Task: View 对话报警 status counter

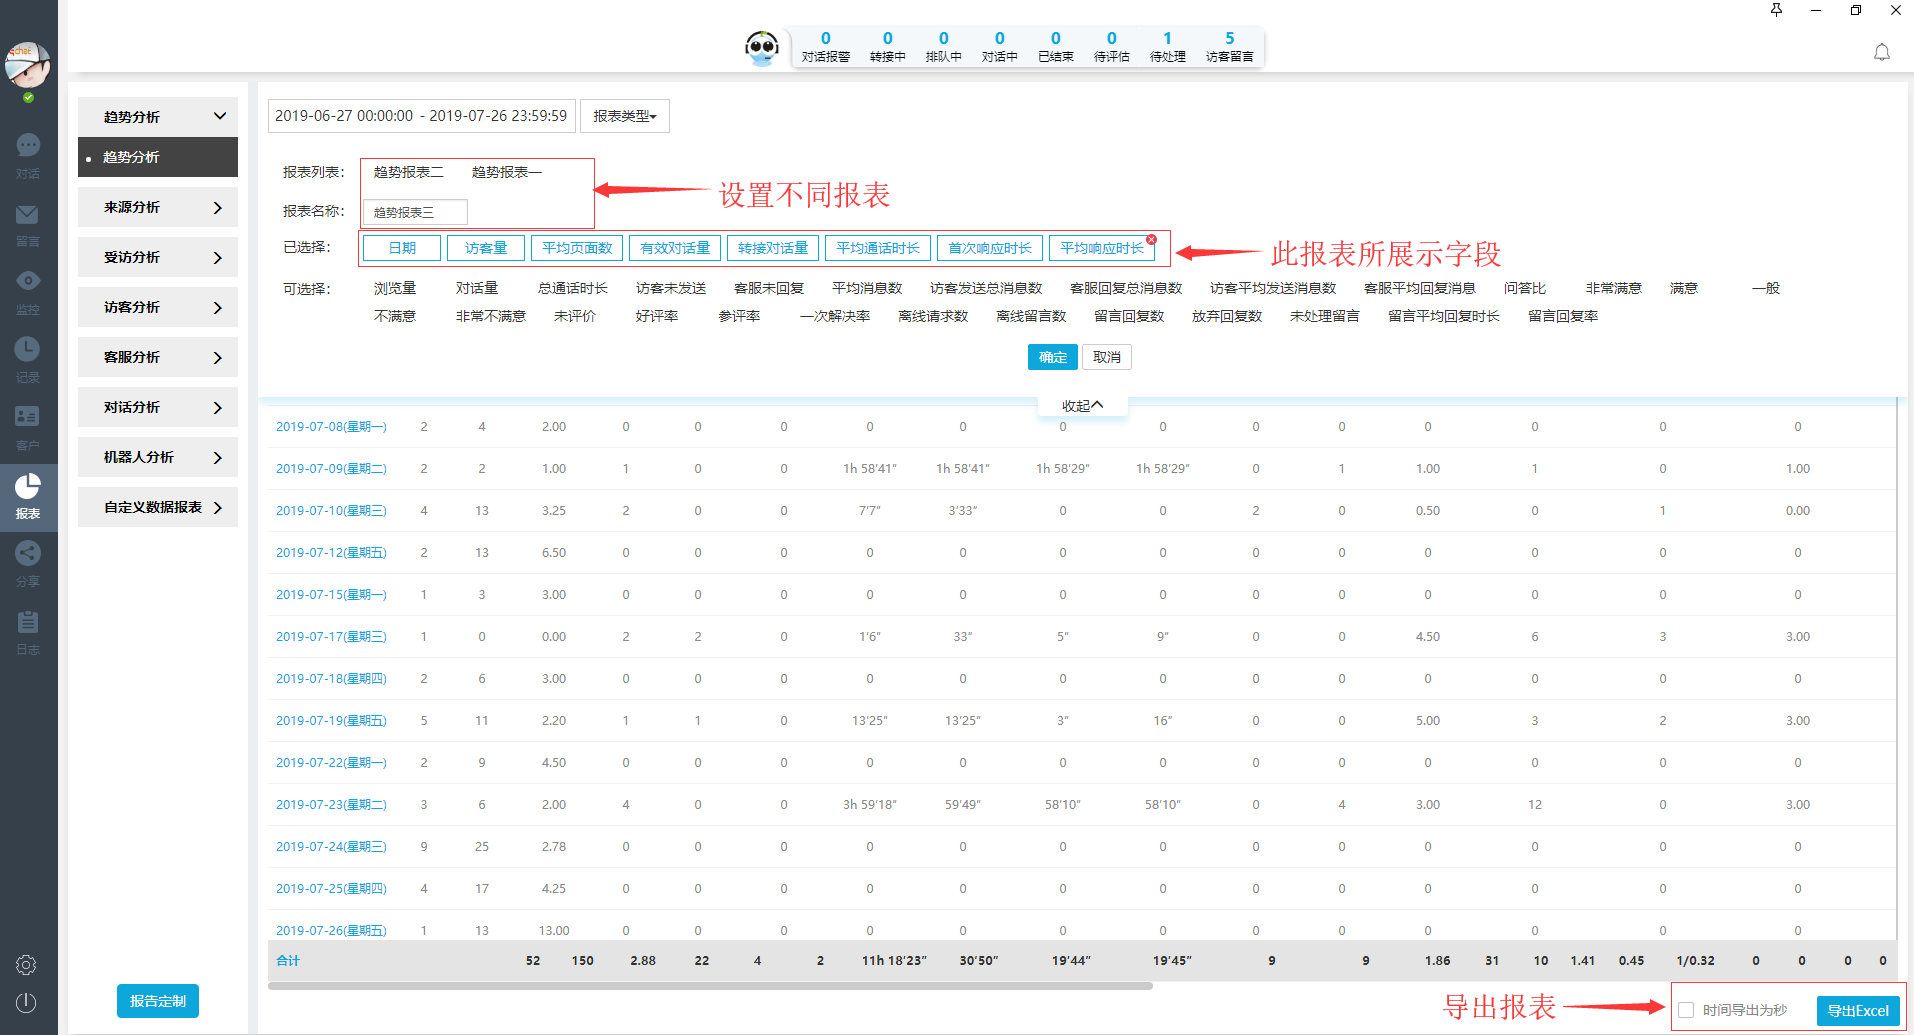Action: point(826,47)
